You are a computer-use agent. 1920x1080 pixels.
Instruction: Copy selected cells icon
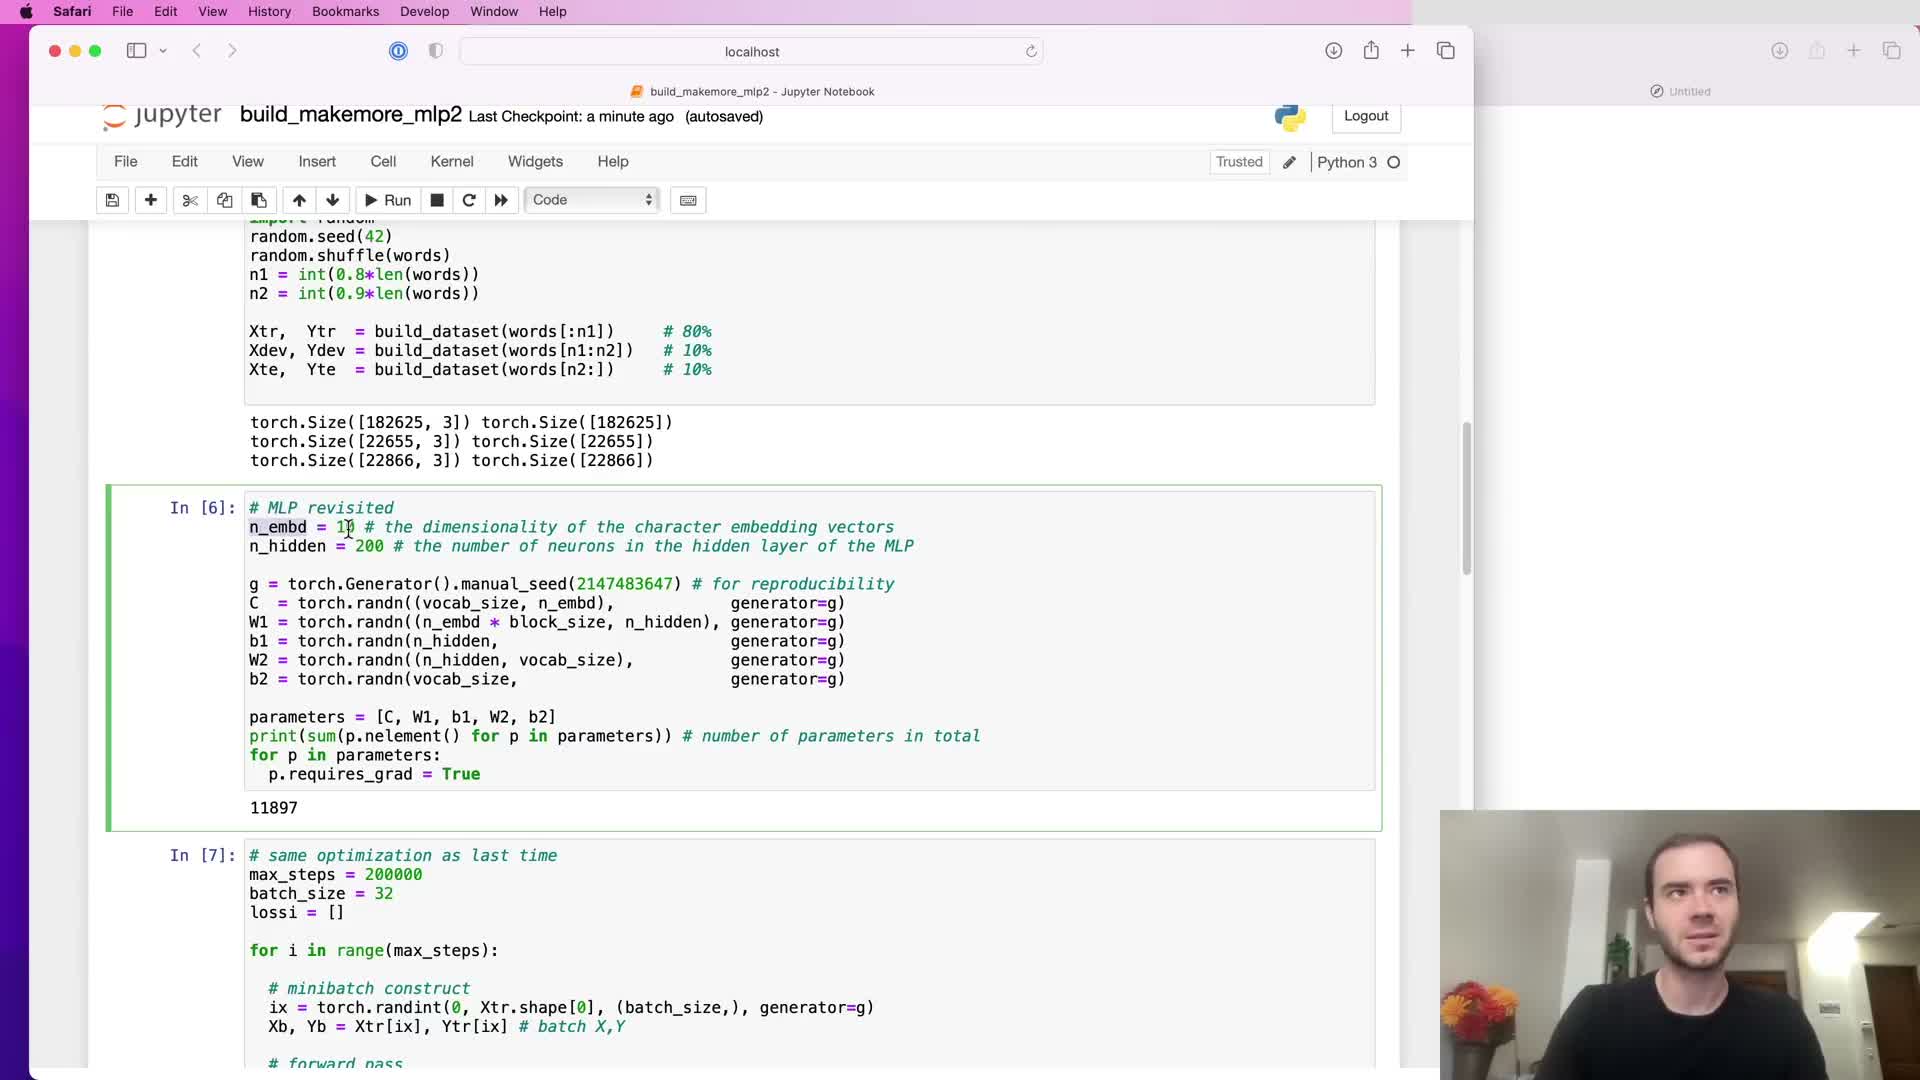tap(224, 200)
